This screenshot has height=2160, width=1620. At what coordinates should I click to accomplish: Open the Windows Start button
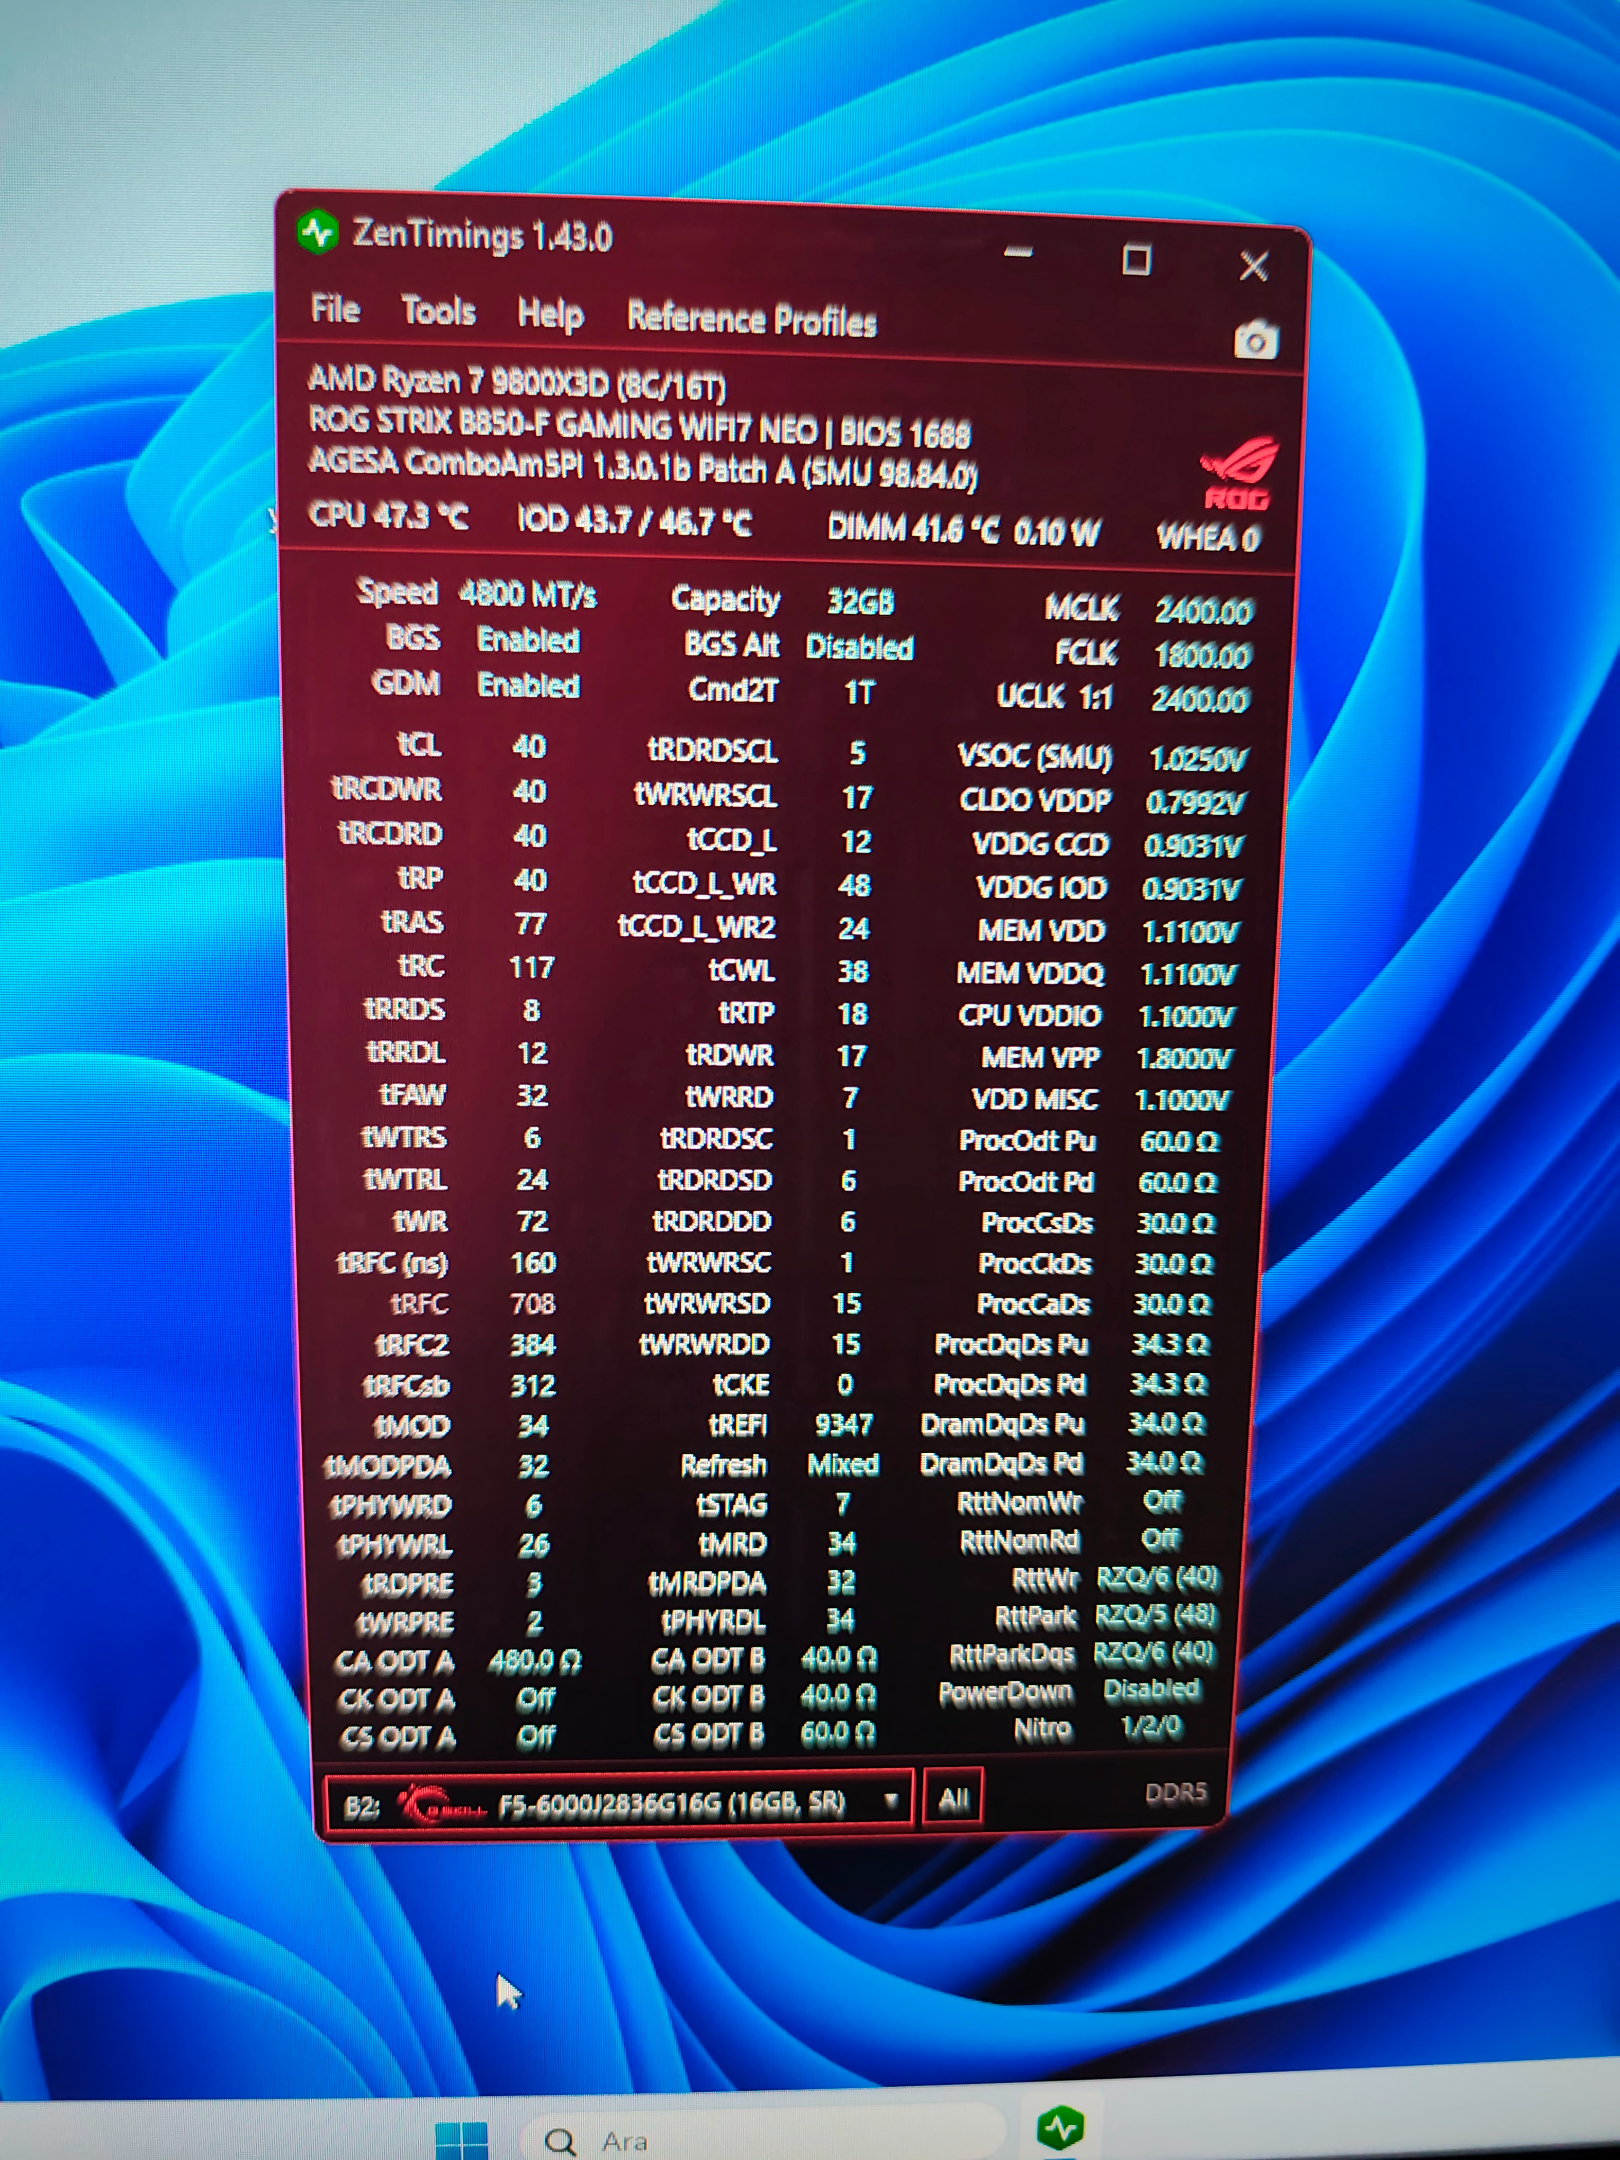462,2139
